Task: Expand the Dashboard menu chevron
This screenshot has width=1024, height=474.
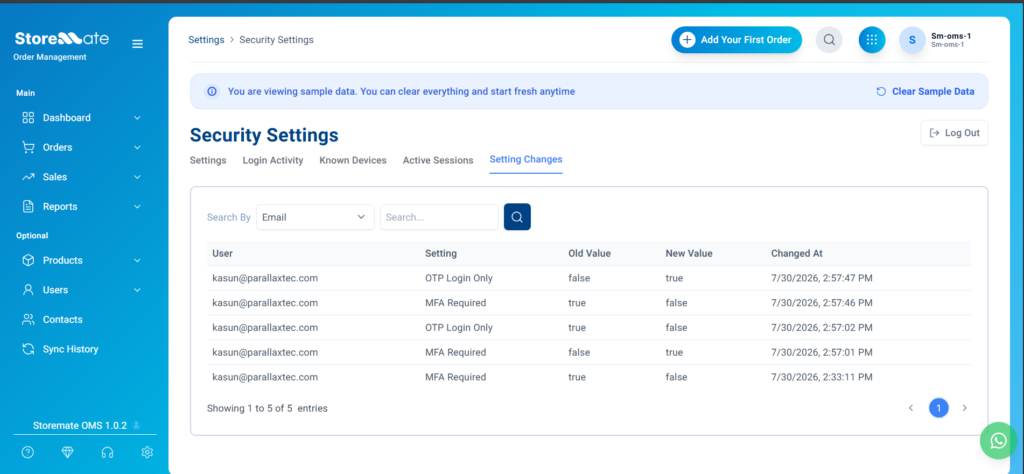Action: (x=137, y=118)
